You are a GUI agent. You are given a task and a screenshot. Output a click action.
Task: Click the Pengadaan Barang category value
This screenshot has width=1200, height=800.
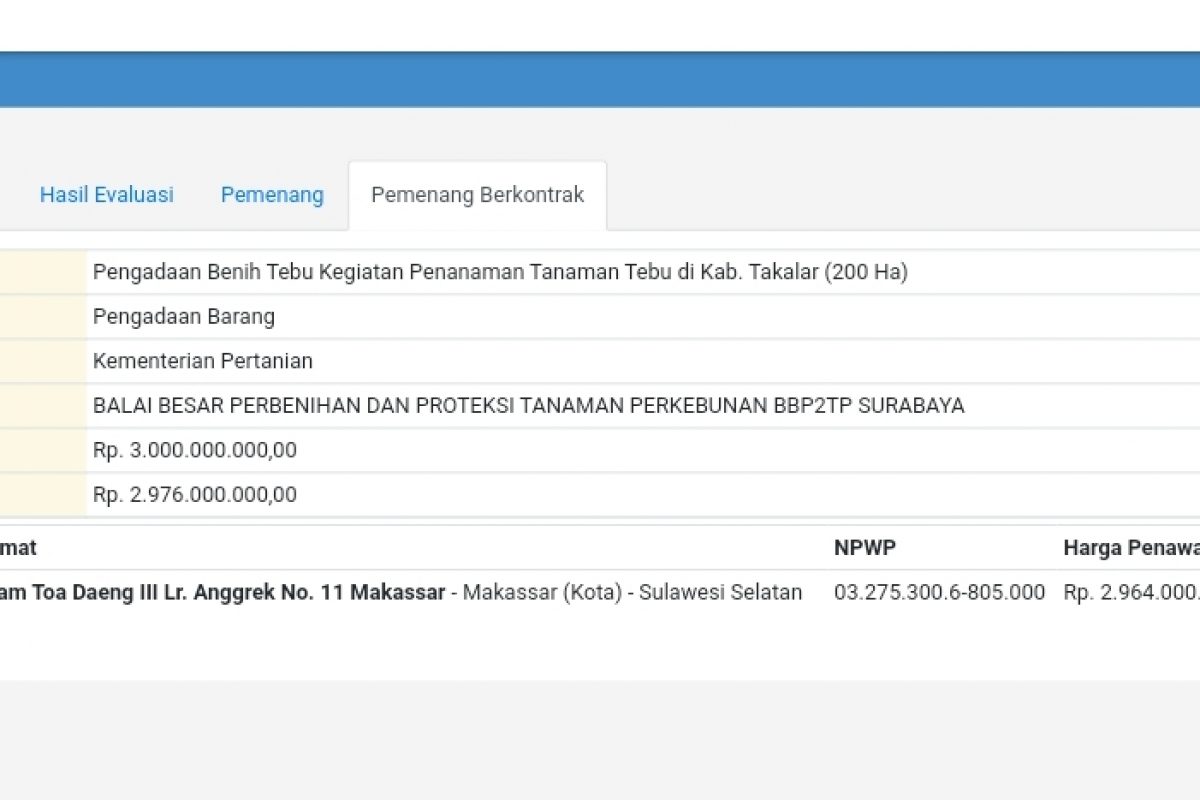[x=184, y=317]
